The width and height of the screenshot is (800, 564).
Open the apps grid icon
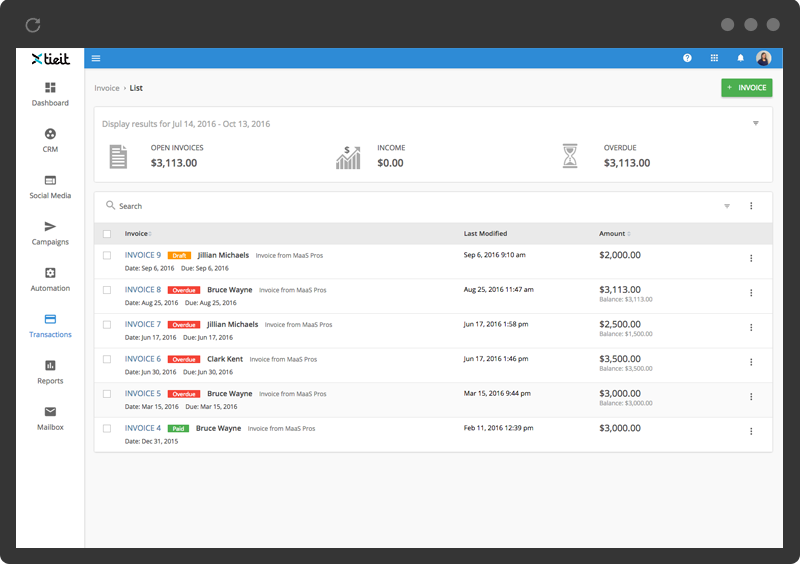pos(714,58)
